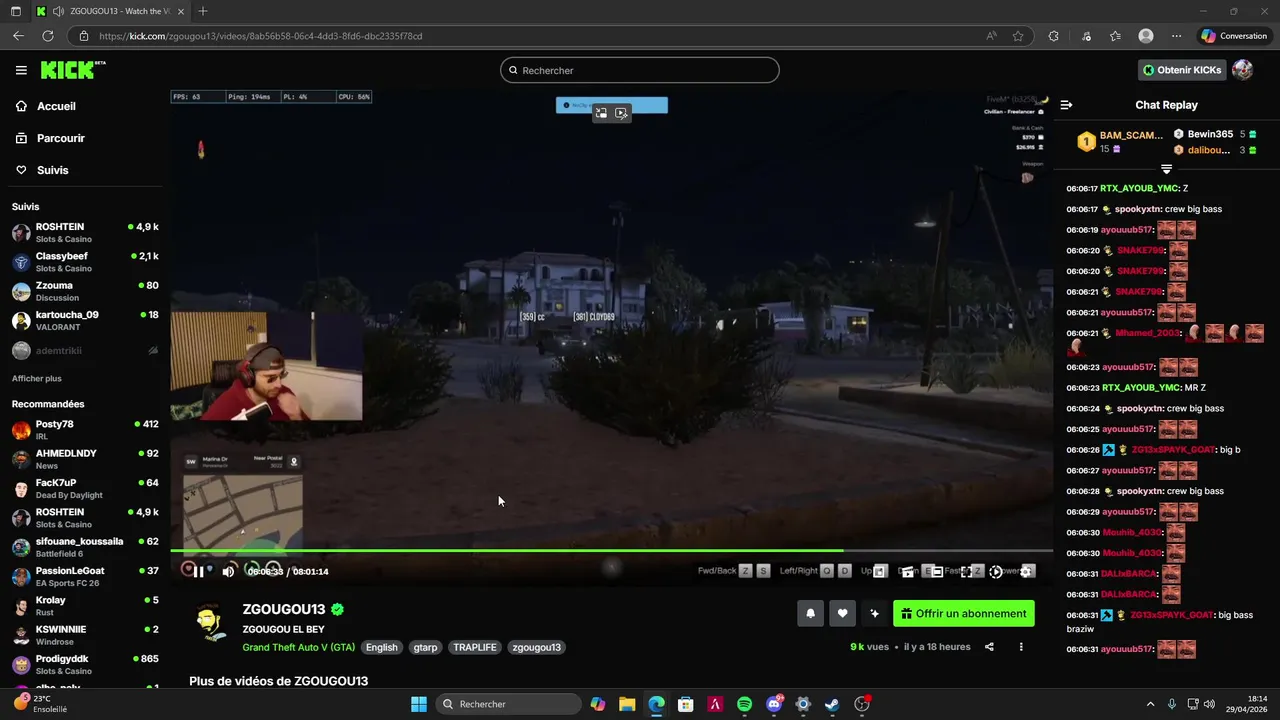
Task: Open sifouane_koussalla recommended channel
Action: (85, 547)
